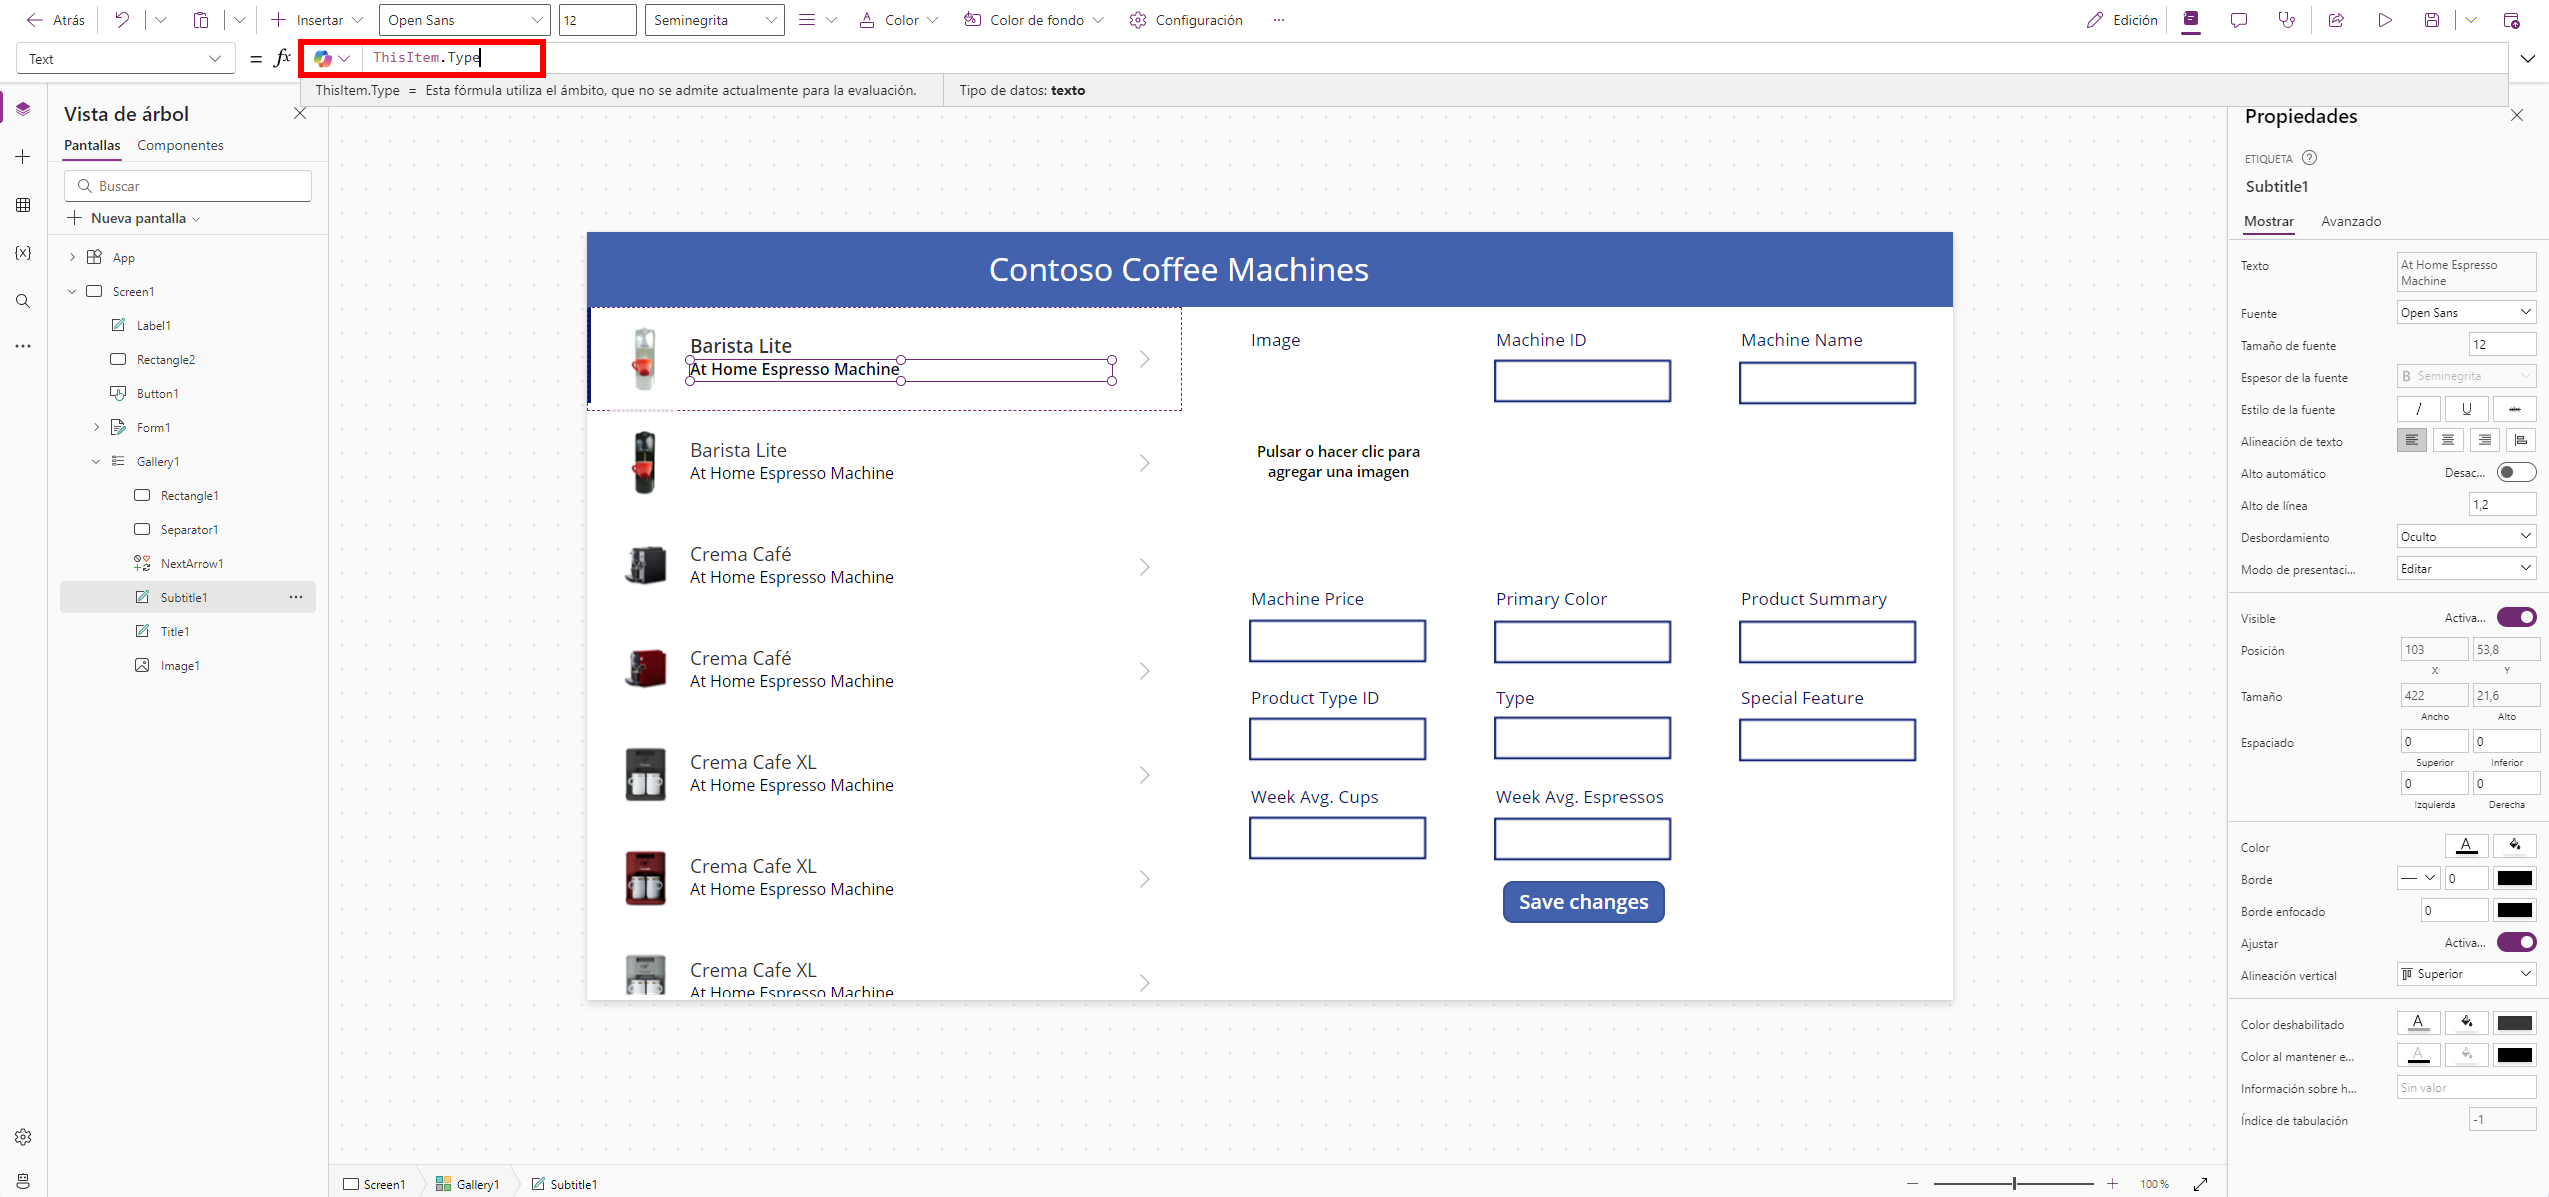Toggle underline font style
Screen dimensions: 2549x1197
click(x=2466, y=408)
